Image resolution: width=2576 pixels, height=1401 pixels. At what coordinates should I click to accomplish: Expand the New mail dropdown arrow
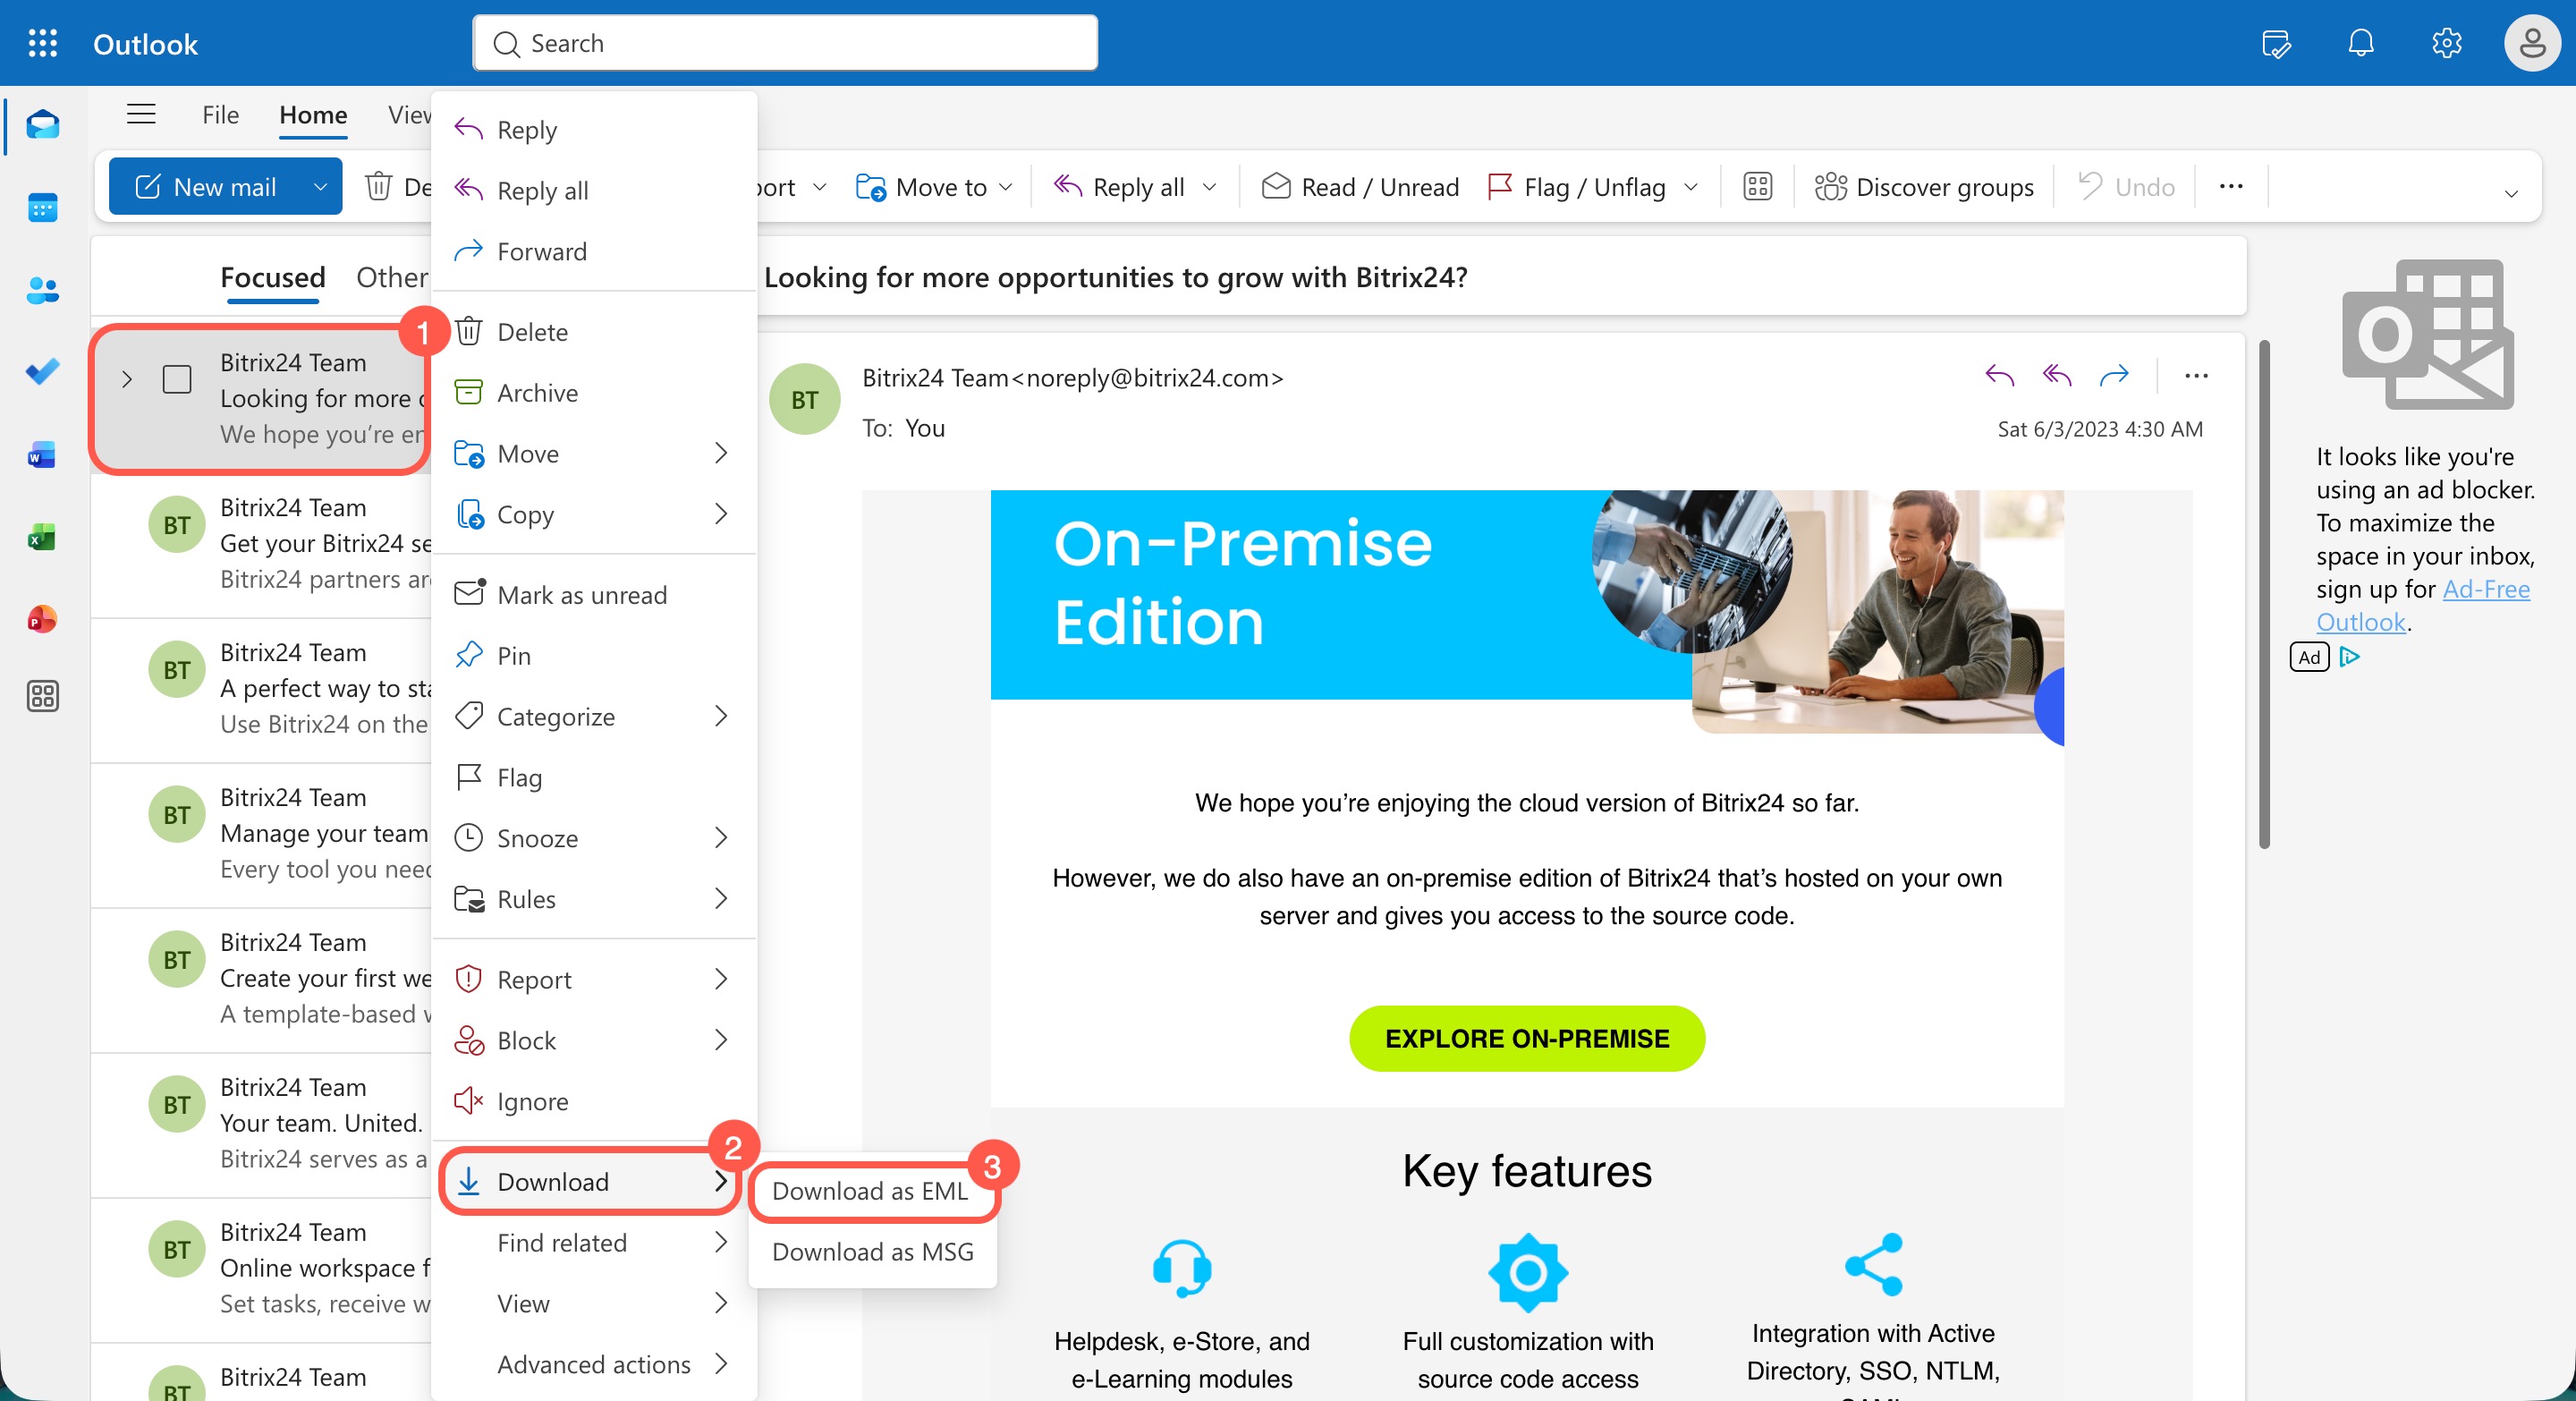320,187
